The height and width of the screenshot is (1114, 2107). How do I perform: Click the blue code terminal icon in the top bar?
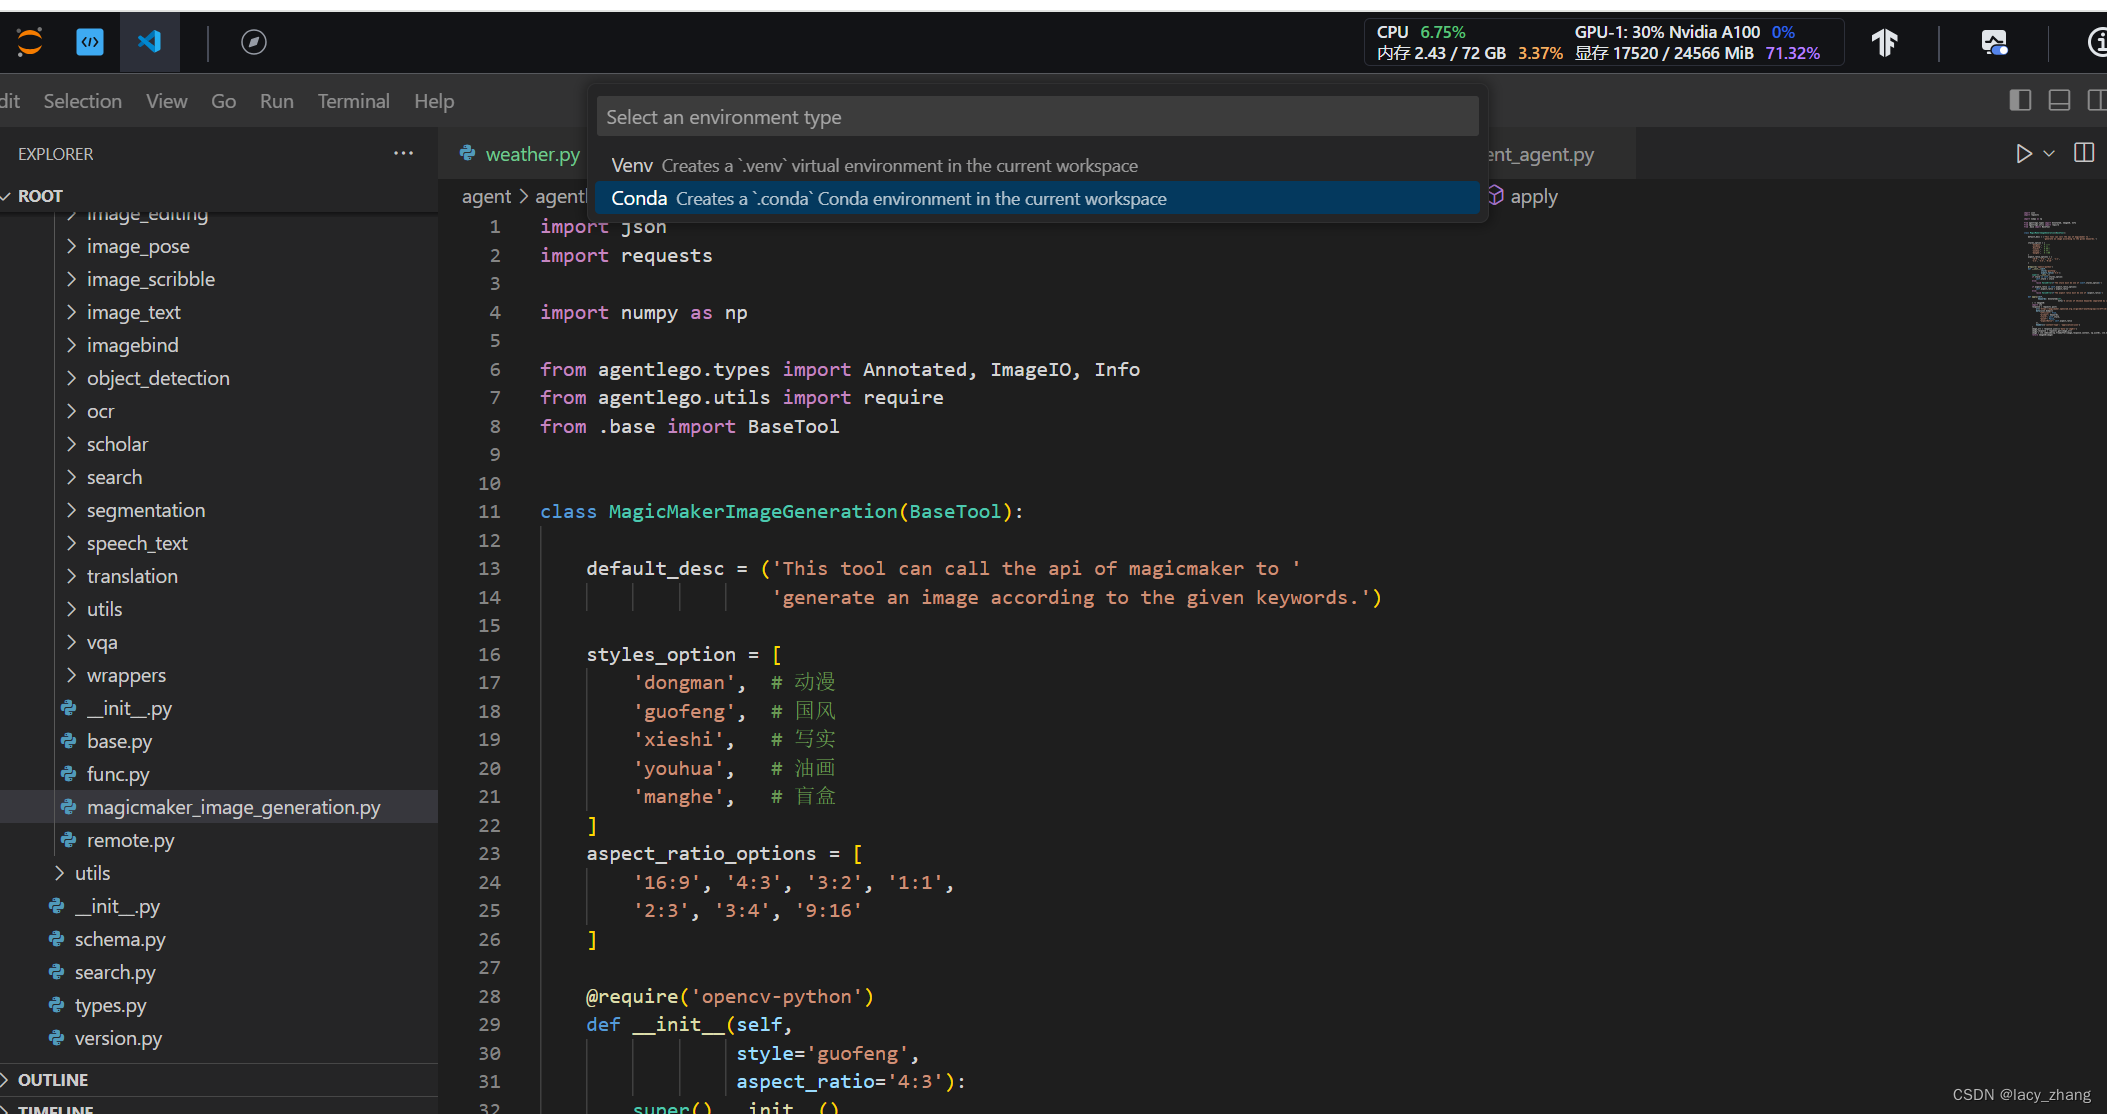click(x=90, y=42)
